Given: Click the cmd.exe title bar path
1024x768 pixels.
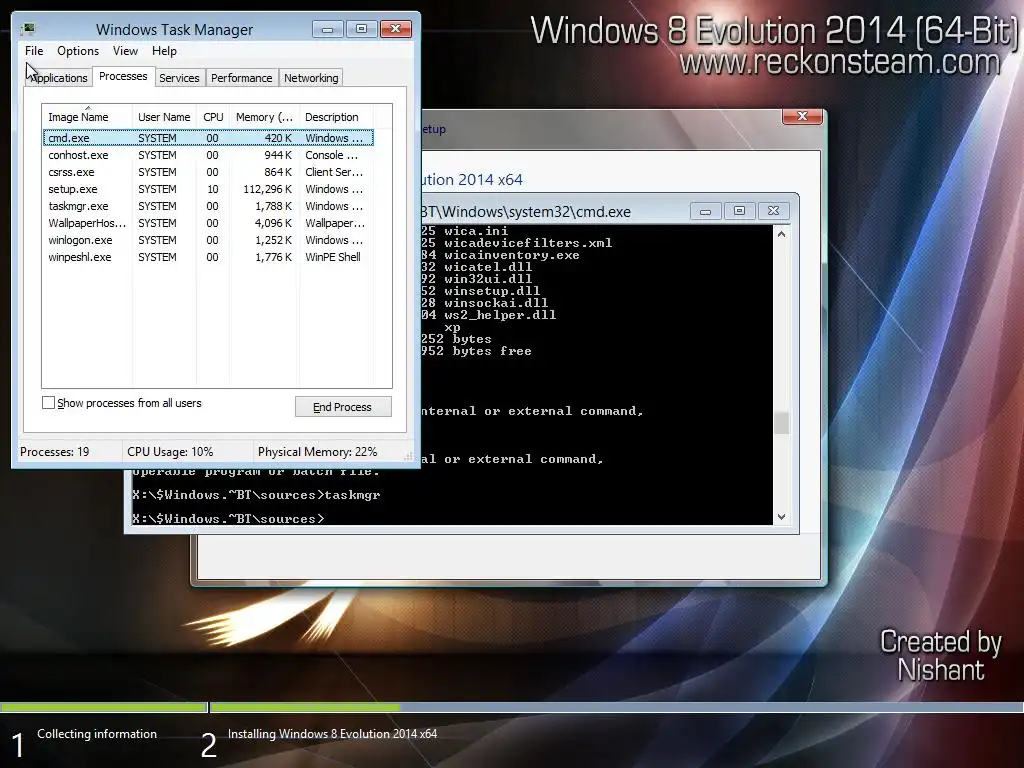Looking at the screenshot, I should tap(525, 212).
